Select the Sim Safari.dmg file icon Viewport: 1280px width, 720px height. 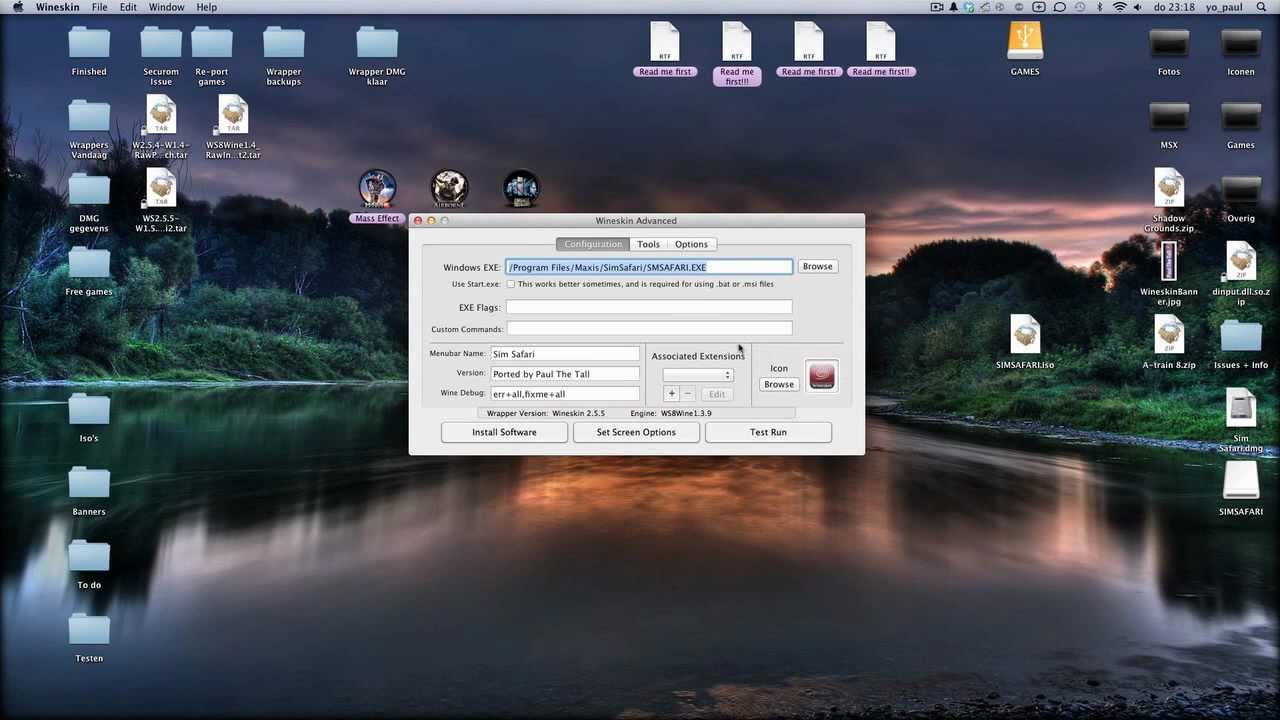(x=1241, y=408)
